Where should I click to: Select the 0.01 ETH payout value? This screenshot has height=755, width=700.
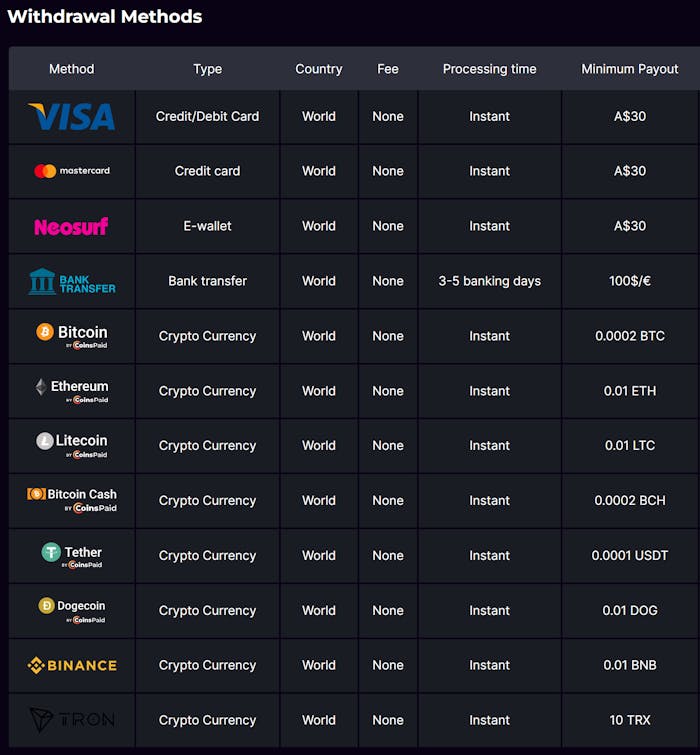click(630, 391)
